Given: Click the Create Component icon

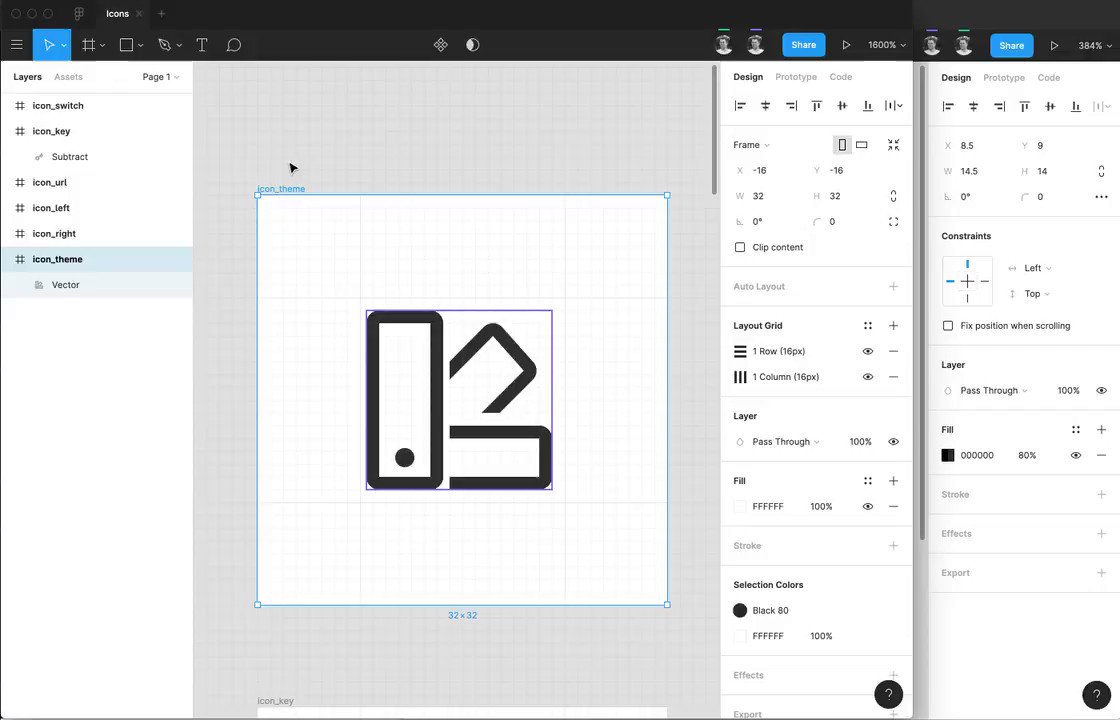Looking at the screenshot, I should pos(441,45).
